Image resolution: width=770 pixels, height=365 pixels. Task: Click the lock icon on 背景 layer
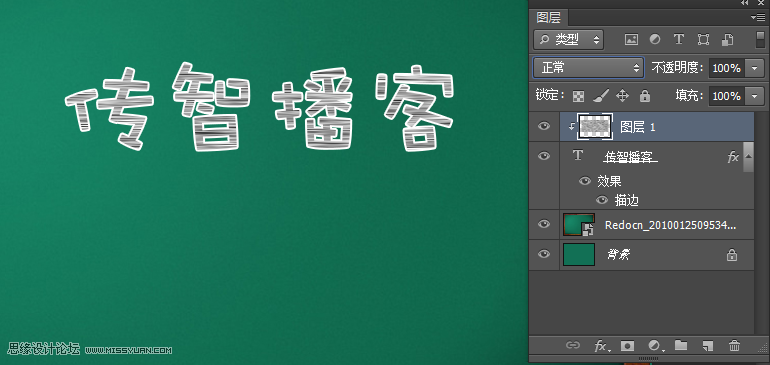click(x=732, y=255)
